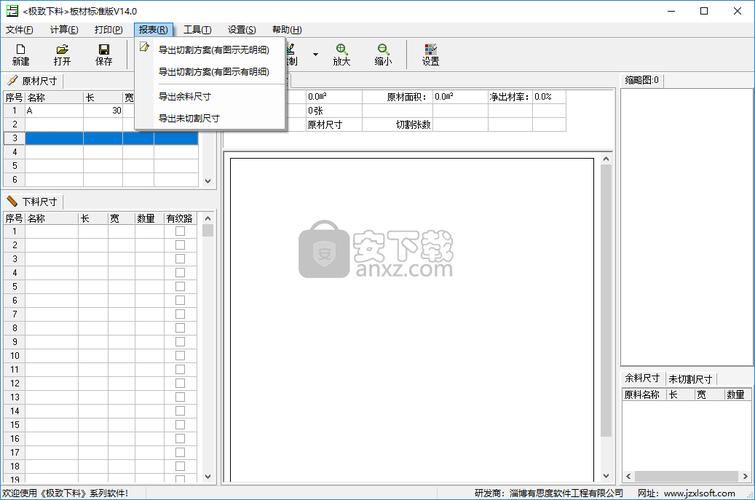Click length value 30 in 原材尺寸 table
The height and width of the screenshot is (500, 755).
[x=103, y=110]
